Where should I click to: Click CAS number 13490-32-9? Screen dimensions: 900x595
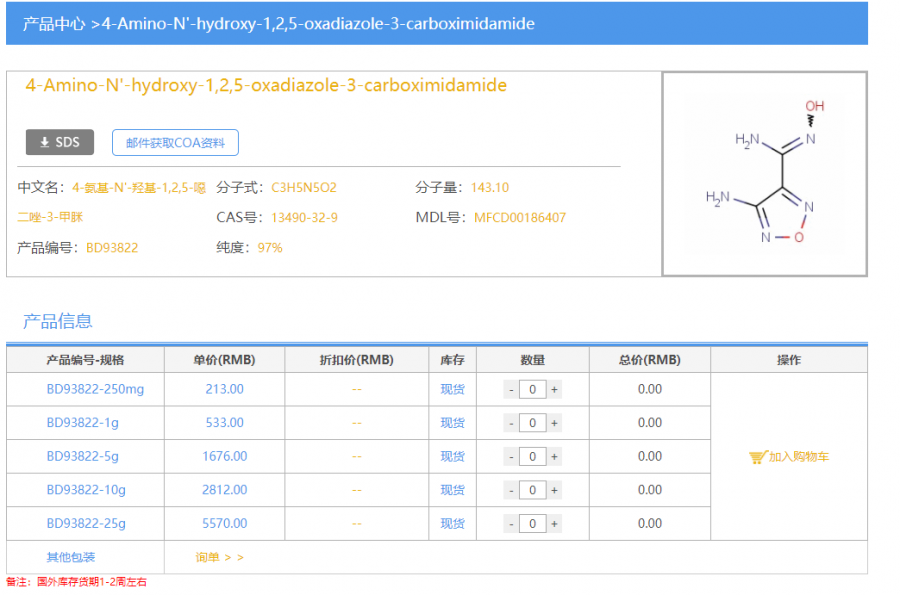pyautogui.click(x=304, y=217)
